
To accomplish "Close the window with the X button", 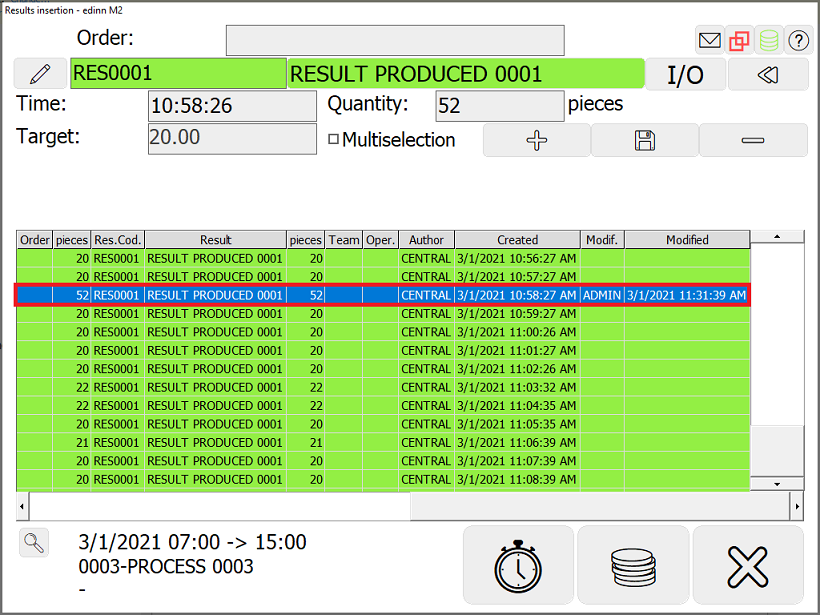I will pos(748,565).
